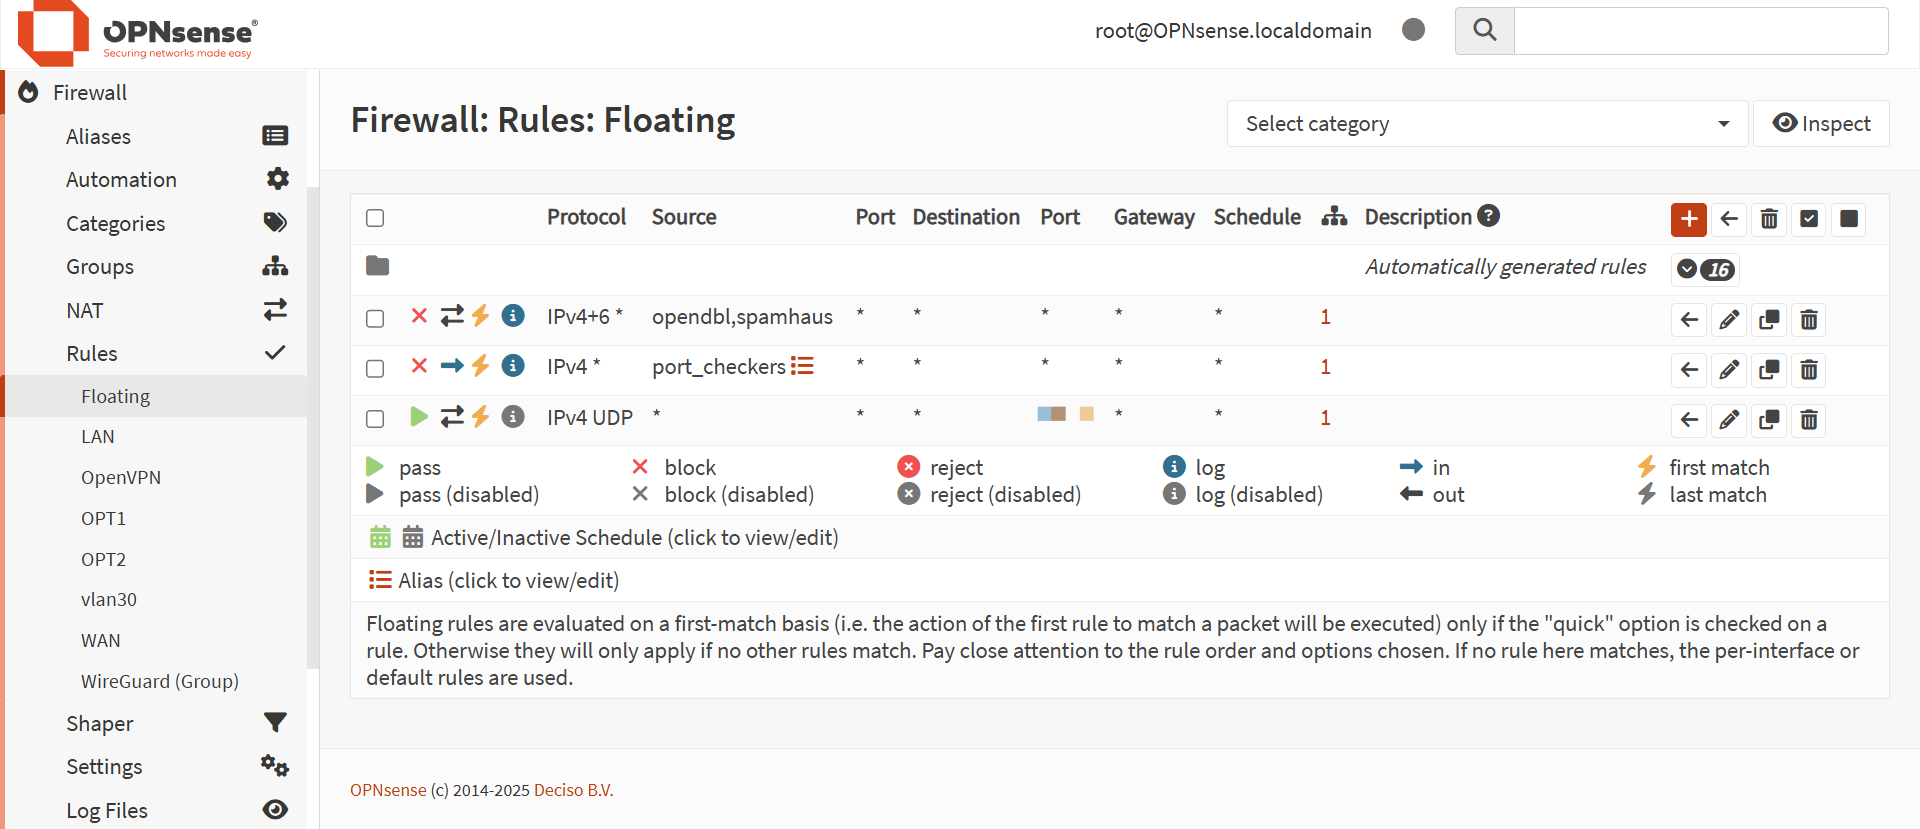Delete the IPv4 UDP rule

[1808, 420]
